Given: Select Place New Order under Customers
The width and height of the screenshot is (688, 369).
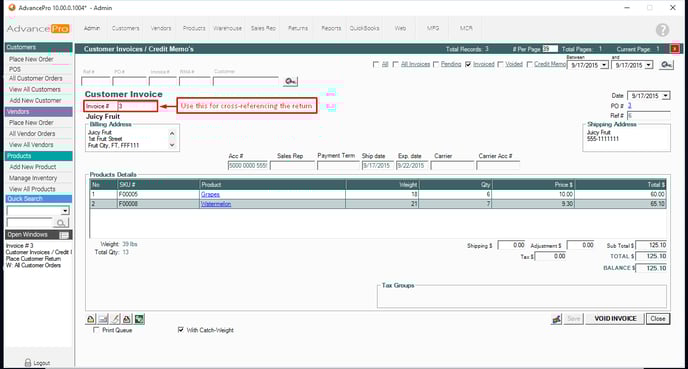Looking at the screenshot, I should coord(31,59).
